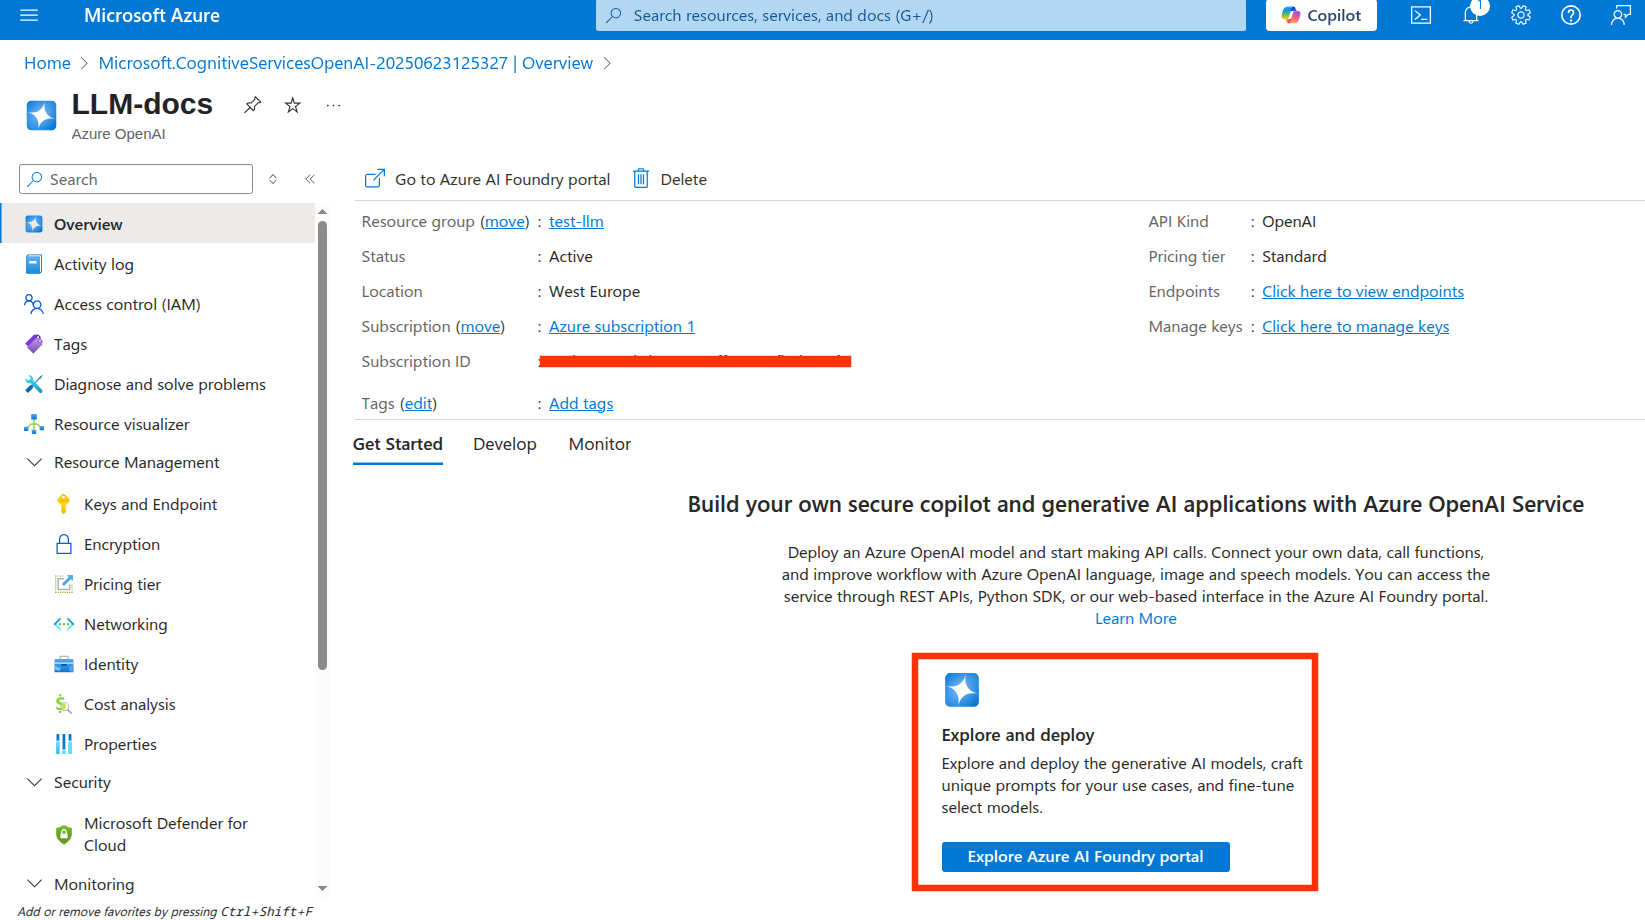Mark LLM-docs as a favorite with star

tap(293, 105)
